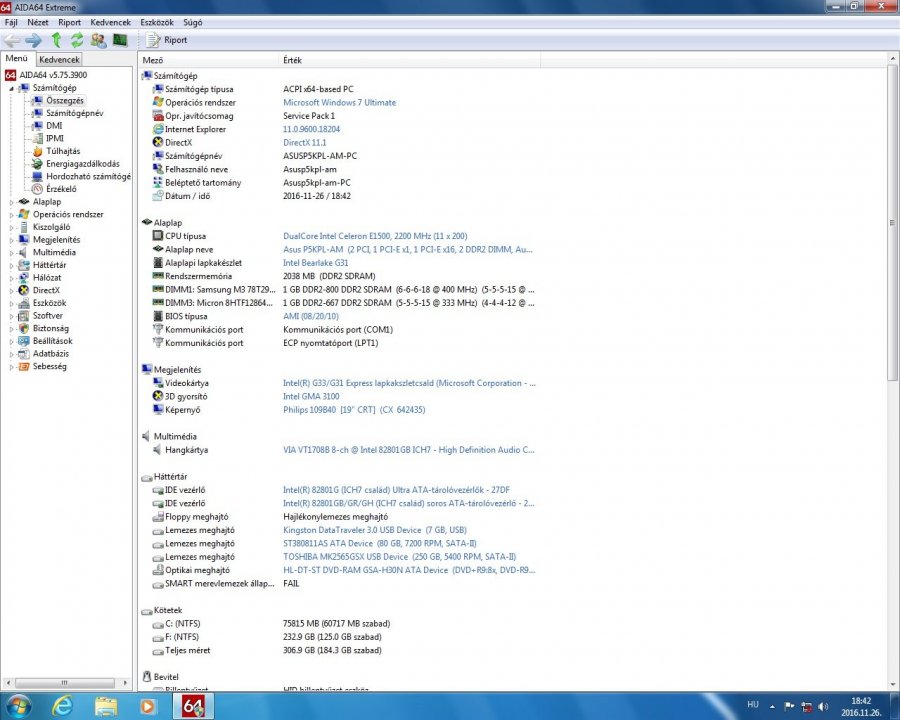The image size is (900, 720).
Task: Open the ST380811AS ATA Device link
Action: [379, 543]
